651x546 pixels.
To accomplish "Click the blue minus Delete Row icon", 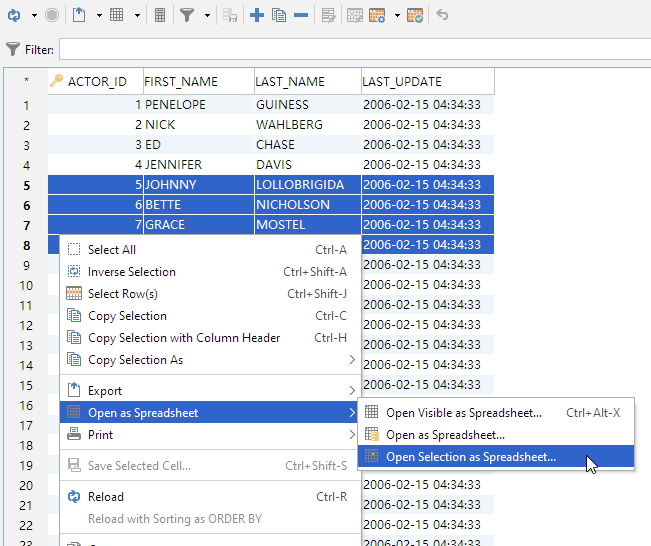I will (301, 15).
